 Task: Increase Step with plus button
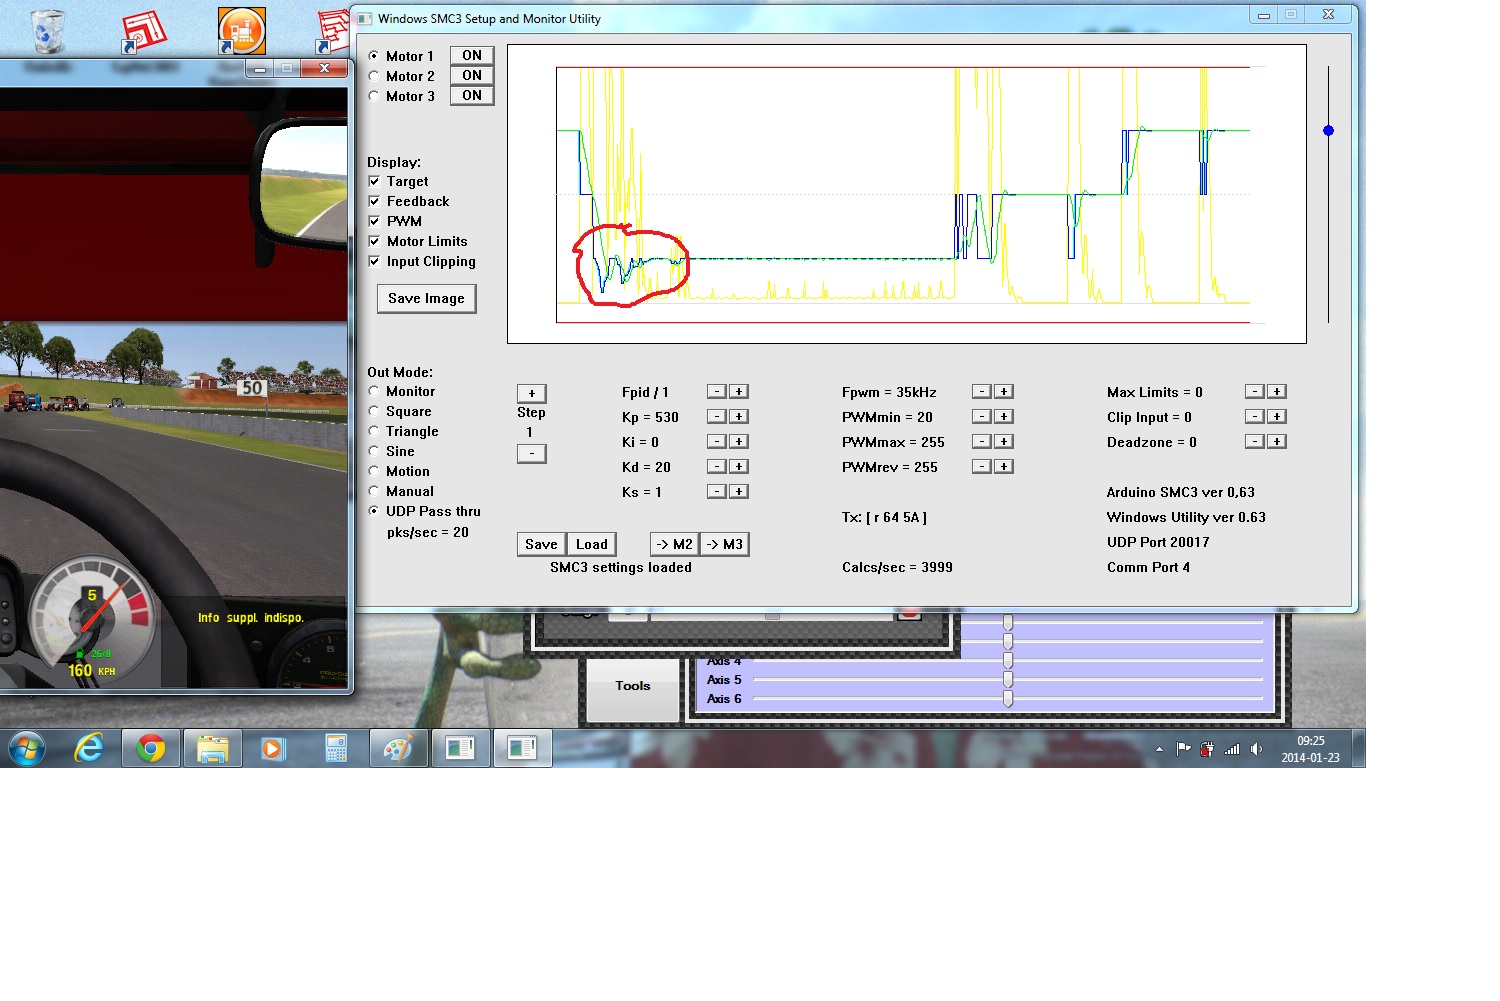(531, 393)
